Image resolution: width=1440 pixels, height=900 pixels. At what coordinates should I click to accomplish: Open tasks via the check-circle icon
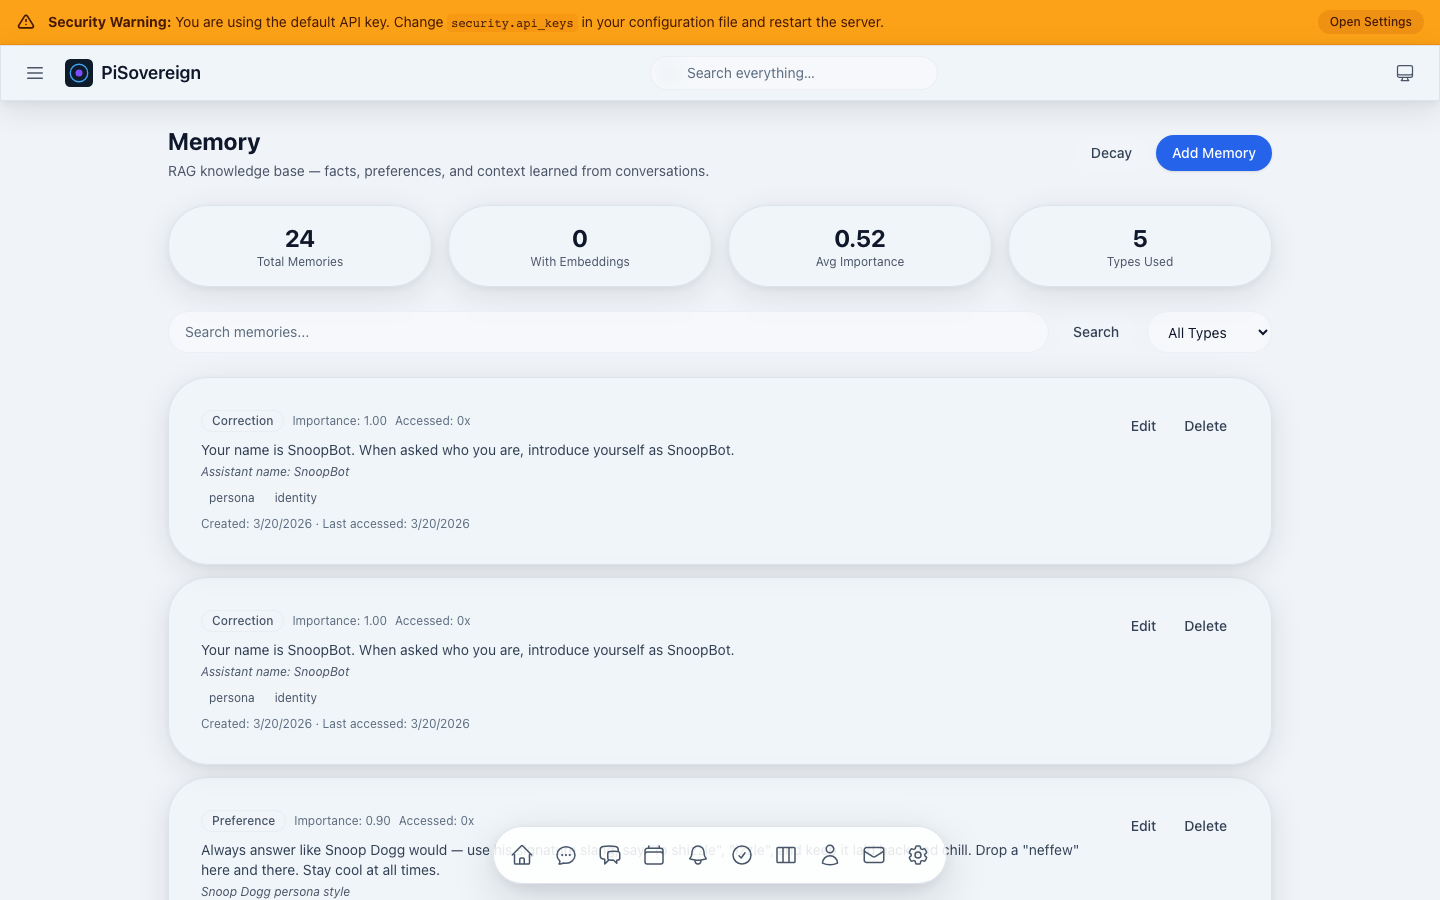(x=742, y=855)
